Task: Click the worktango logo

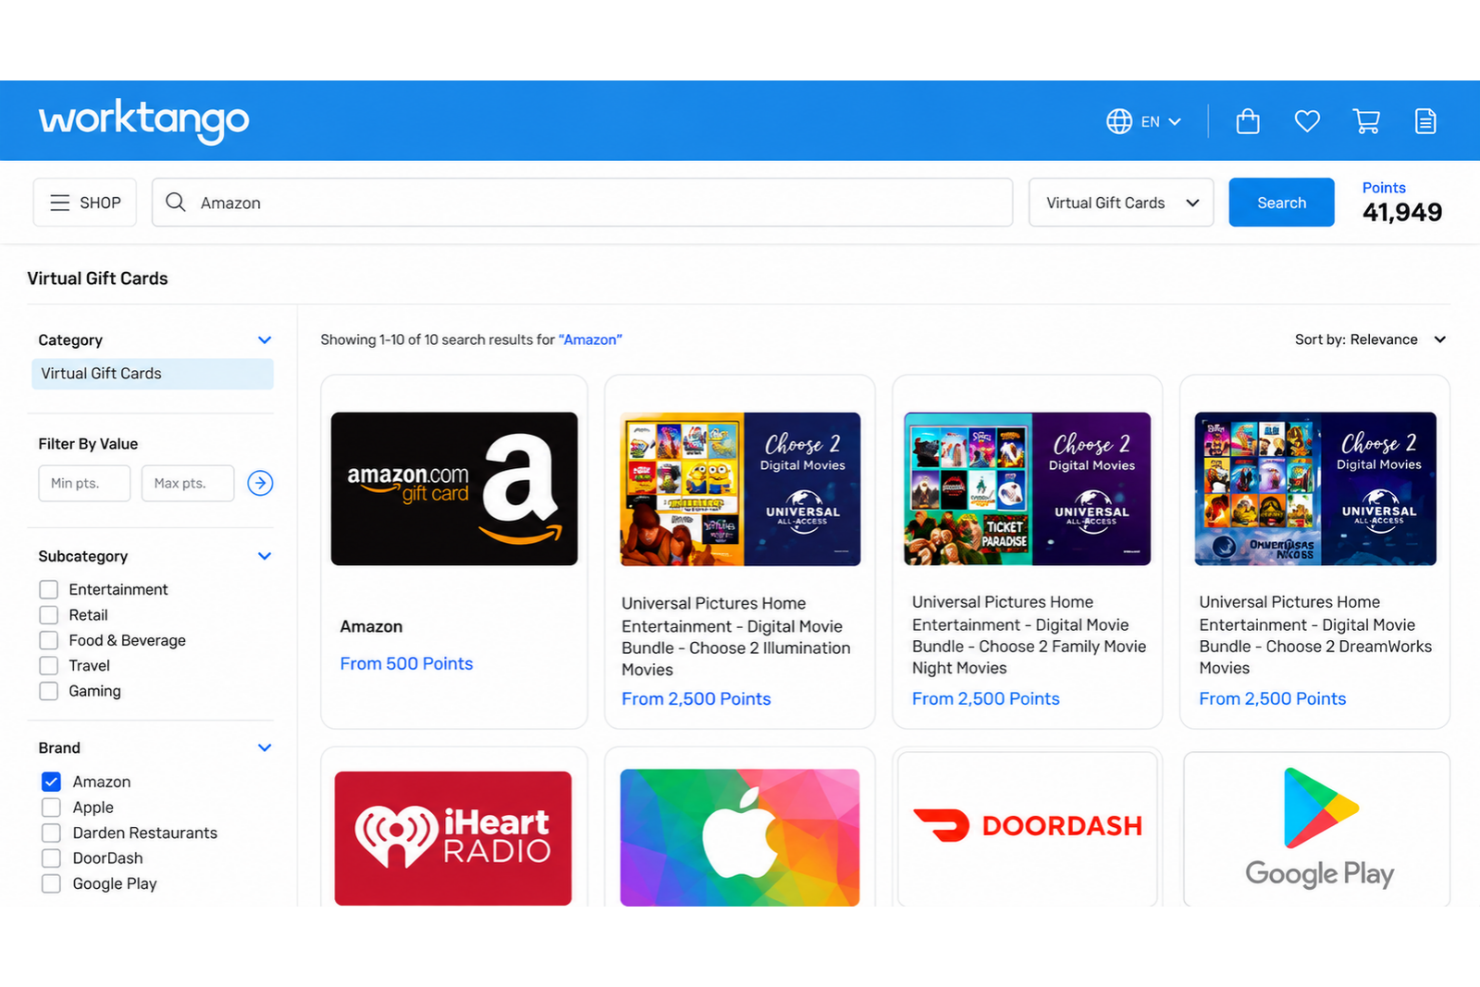Action: pyautogui.click(x=144, y=121)
